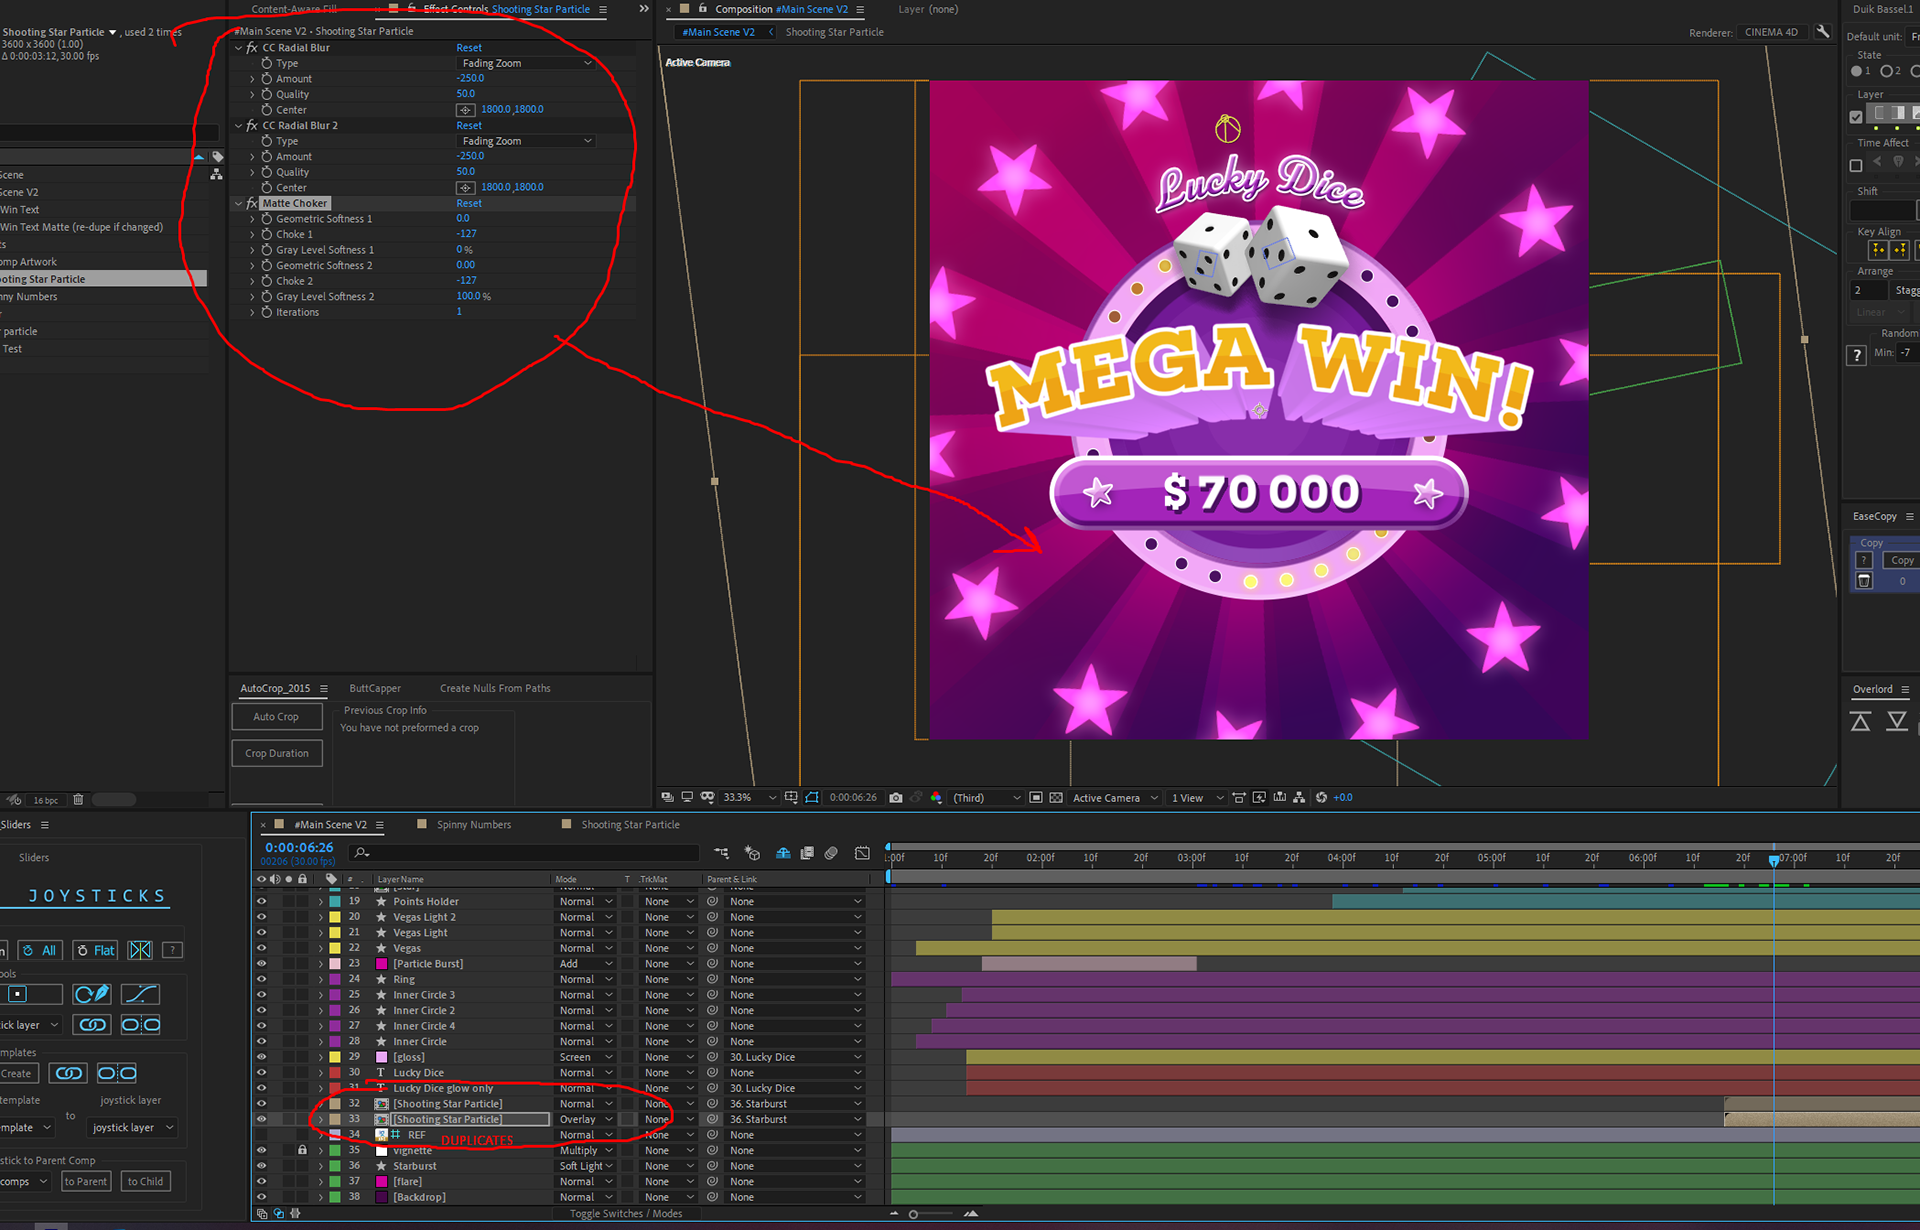Screen dimensions: 1920x1230
Task: Click the Joysticks curve tool icon
Action: pos(140,994)
